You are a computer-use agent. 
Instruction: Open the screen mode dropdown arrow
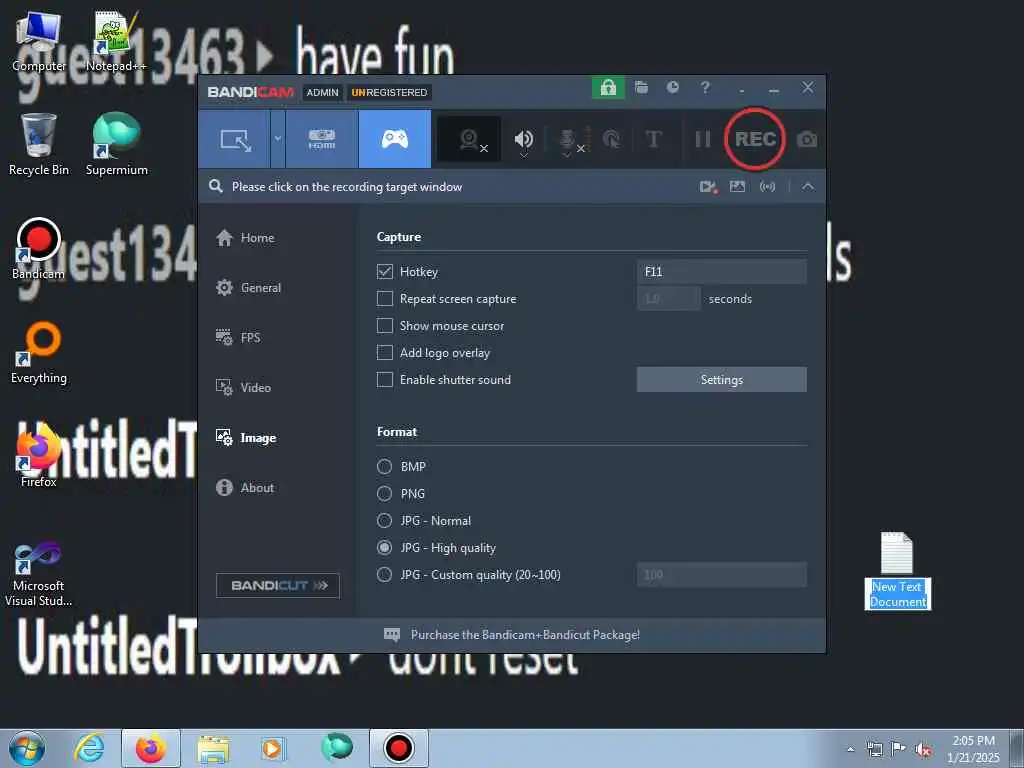(x=278, y=139)
